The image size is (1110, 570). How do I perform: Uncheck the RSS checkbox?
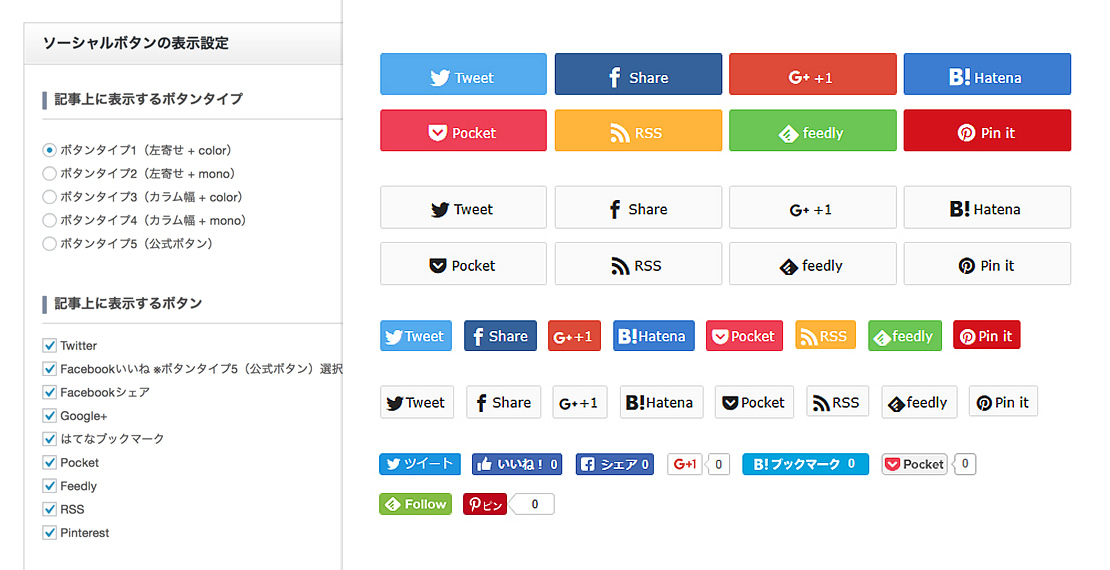click(50, 509)
